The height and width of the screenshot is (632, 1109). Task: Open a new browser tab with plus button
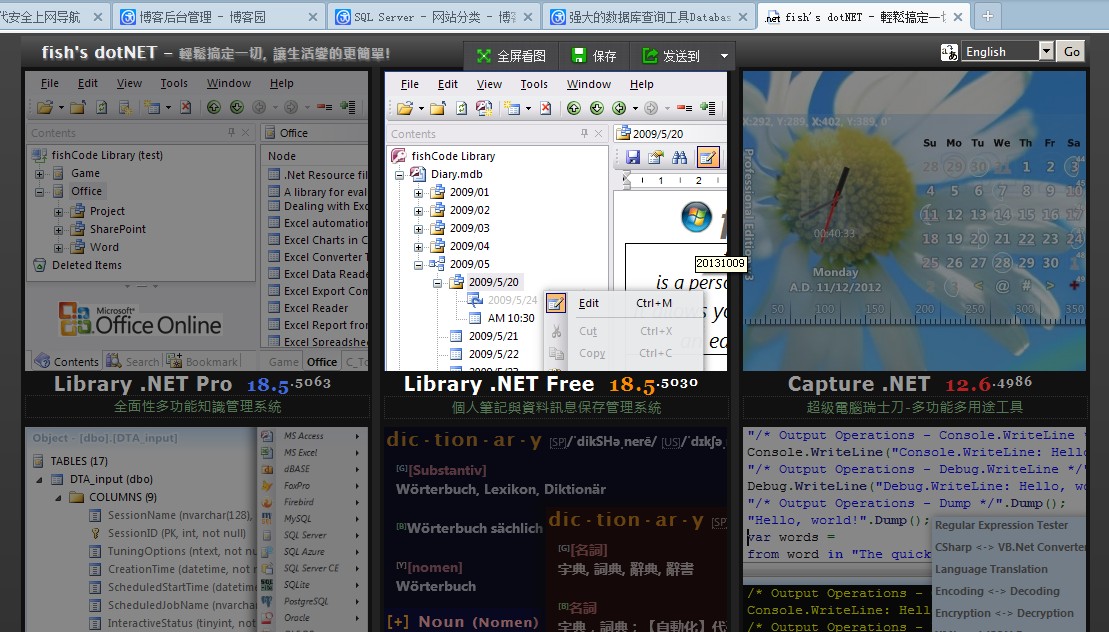click(987, 17)
